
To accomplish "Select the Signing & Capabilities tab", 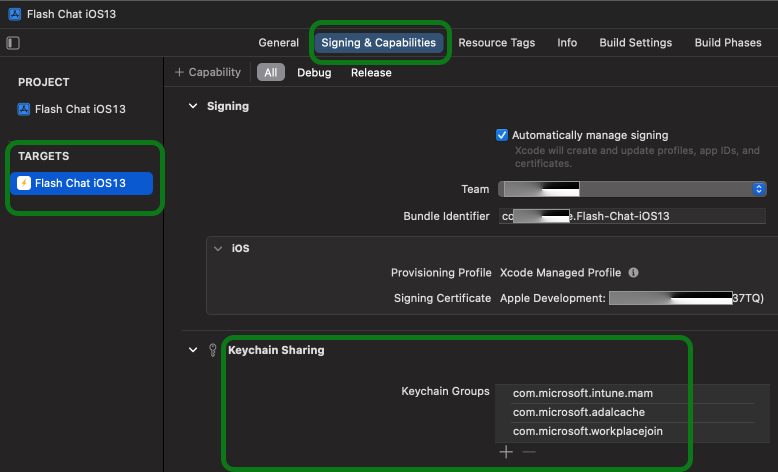I will pyautogui.click(x=379, y=43).
